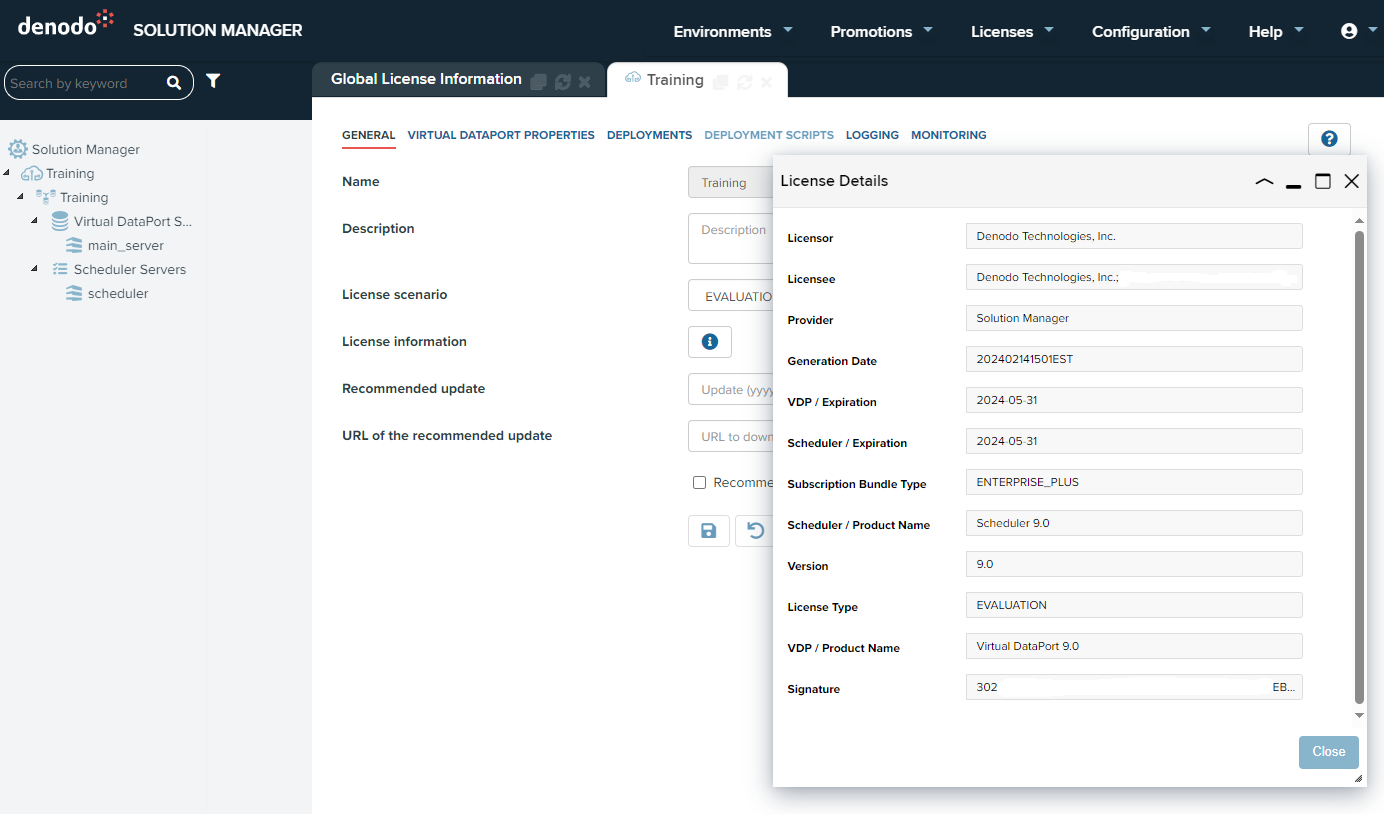Maximize the License Details dialog
Image resolution: width=1384 pixels, height=814 pixels.
click(1323, 181)
